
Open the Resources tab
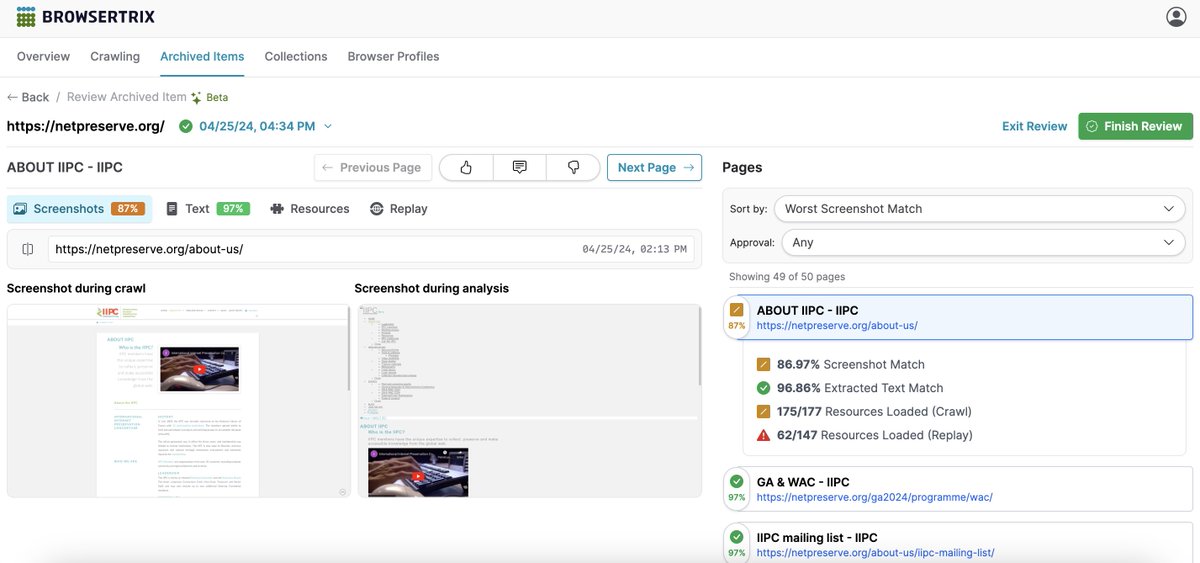coord(310,209)
